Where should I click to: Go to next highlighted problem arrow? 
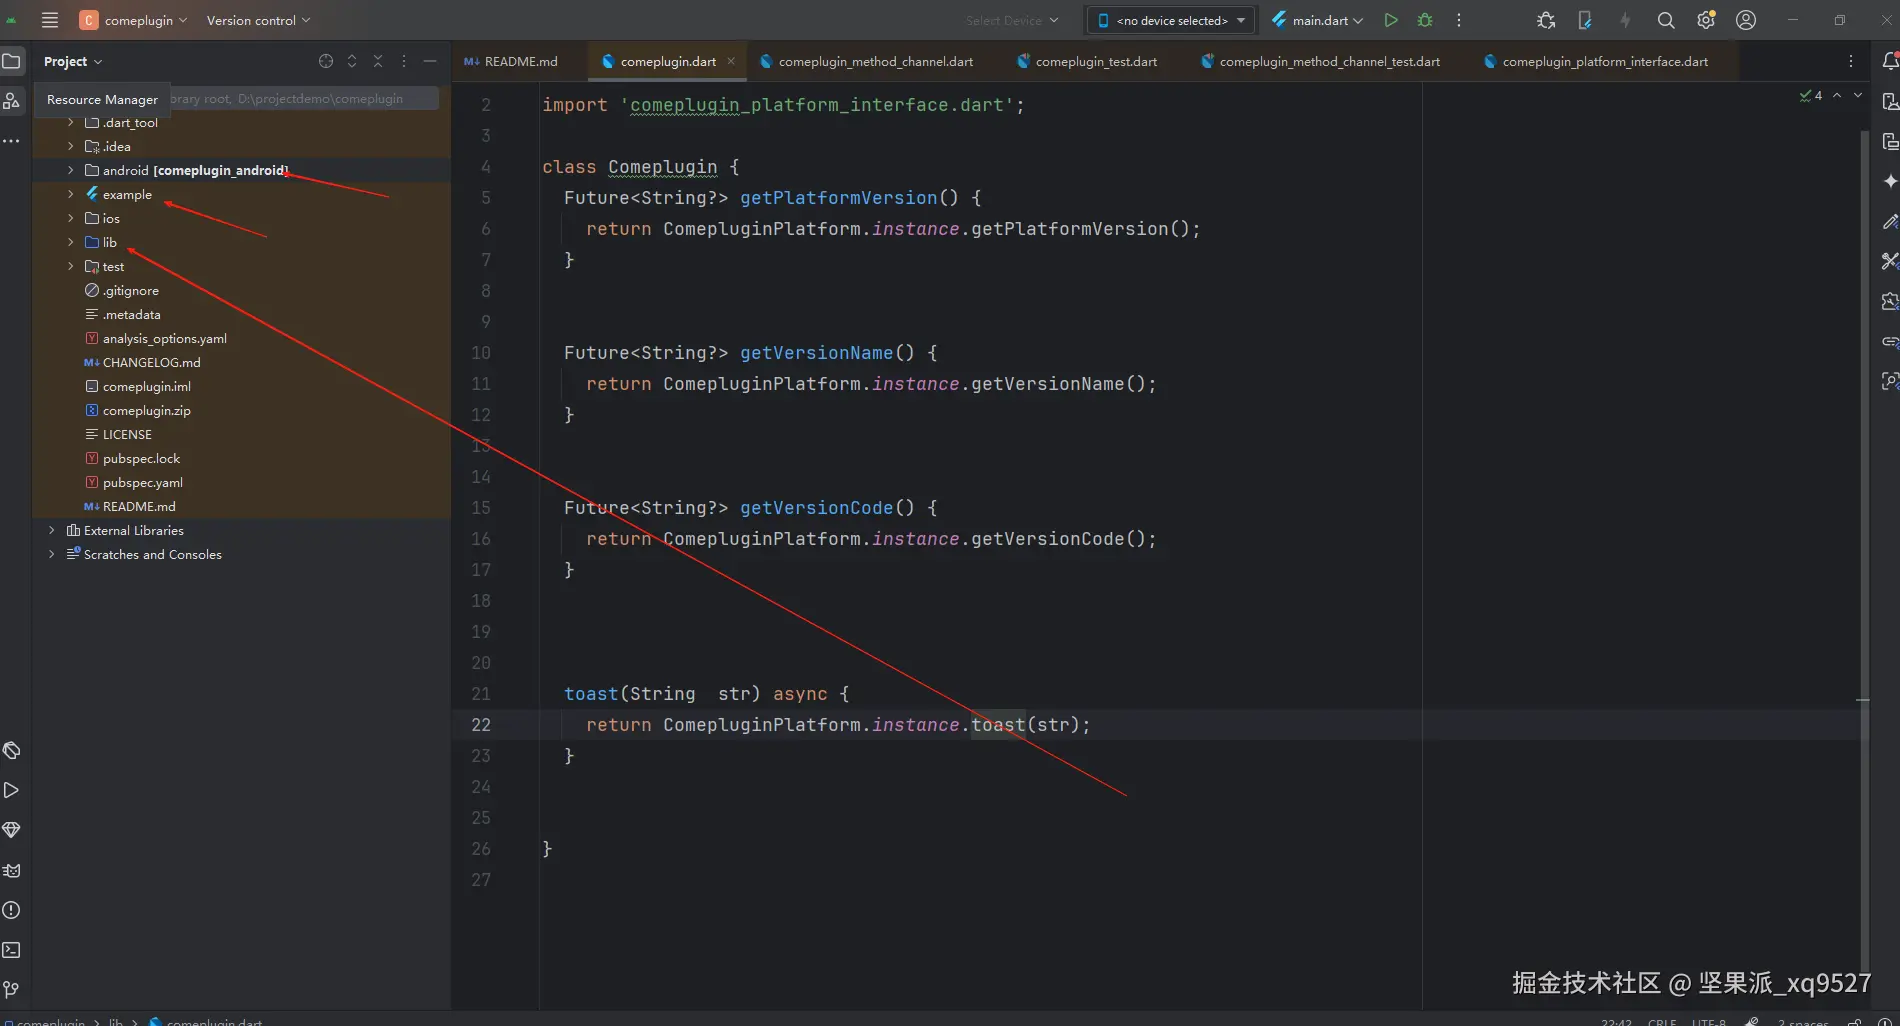coord(1858,96)
